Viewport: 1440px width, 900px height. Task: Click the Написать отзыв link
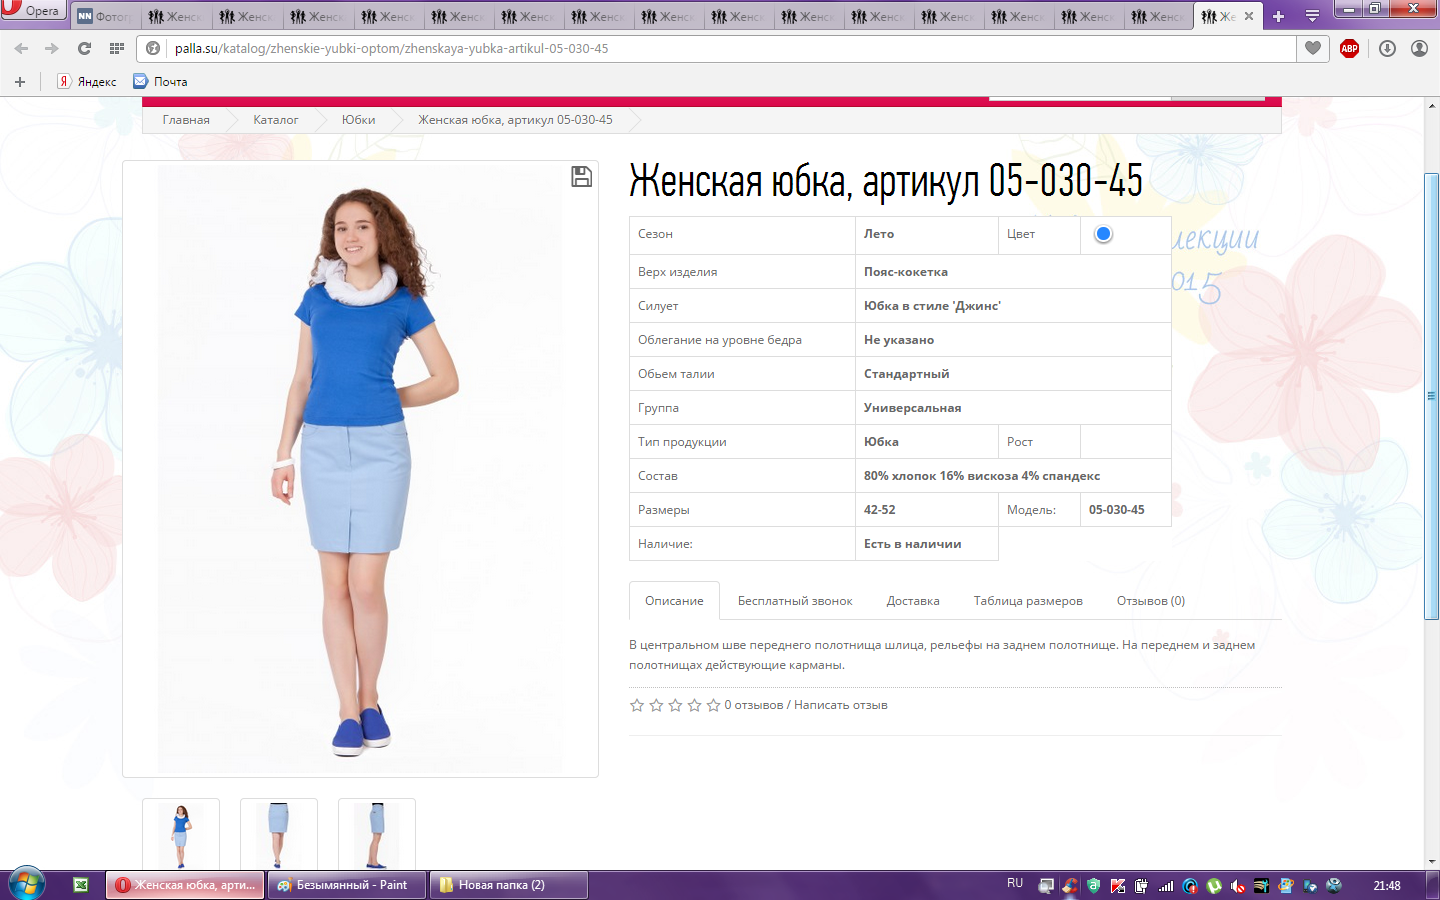840,705
